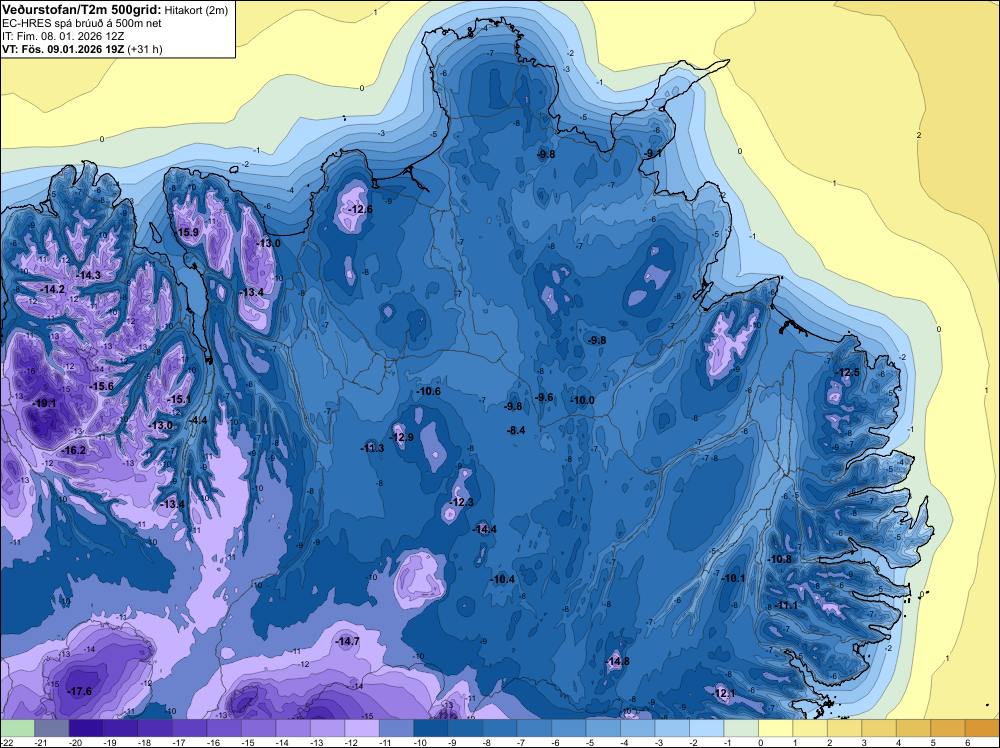Select the -12.9 temperature value
Viewport: 1000px width, 748px height.
click(402, 437)
